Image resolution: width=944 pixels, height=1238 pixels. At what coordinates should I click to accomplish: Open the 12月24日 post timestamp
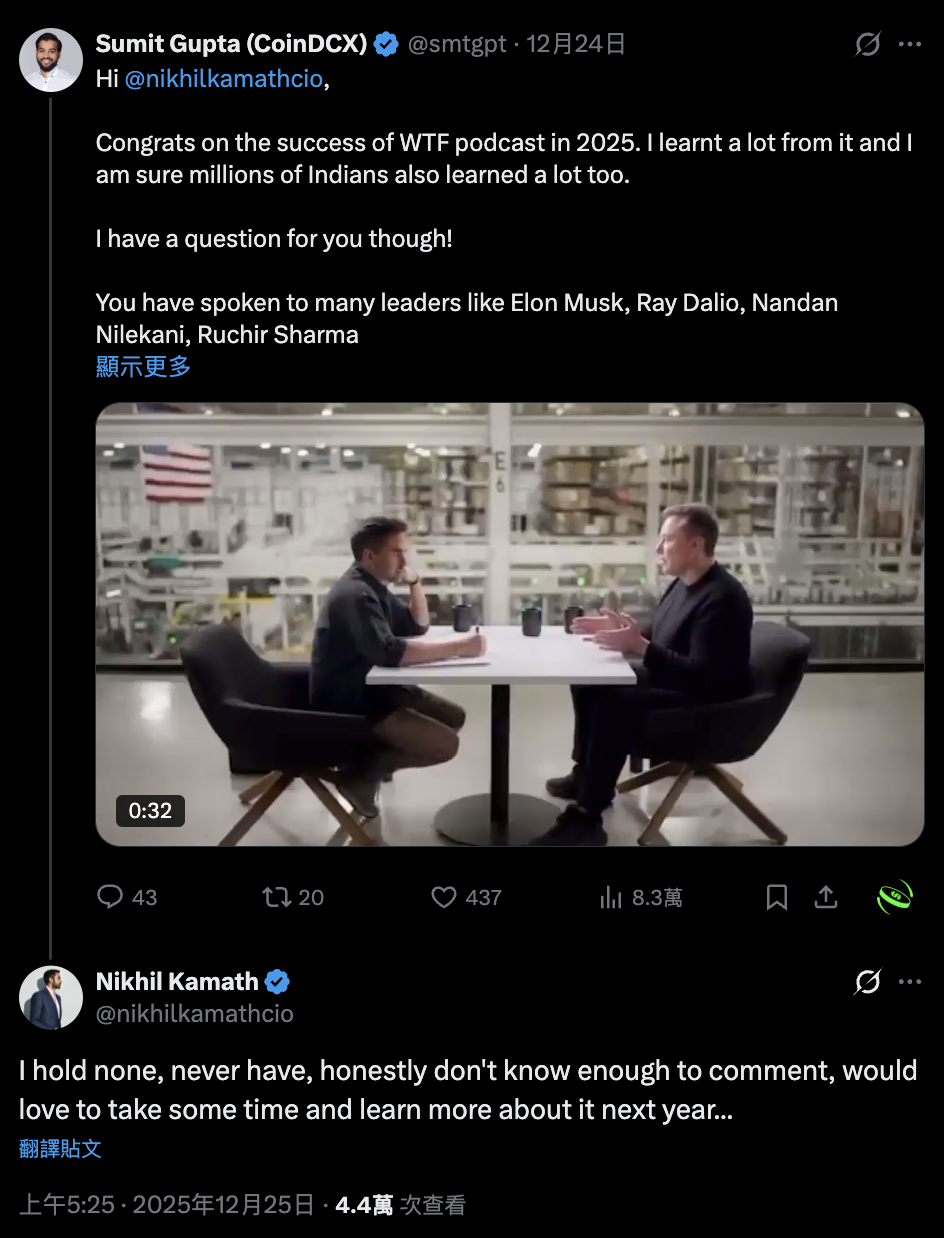pos(576,44)
